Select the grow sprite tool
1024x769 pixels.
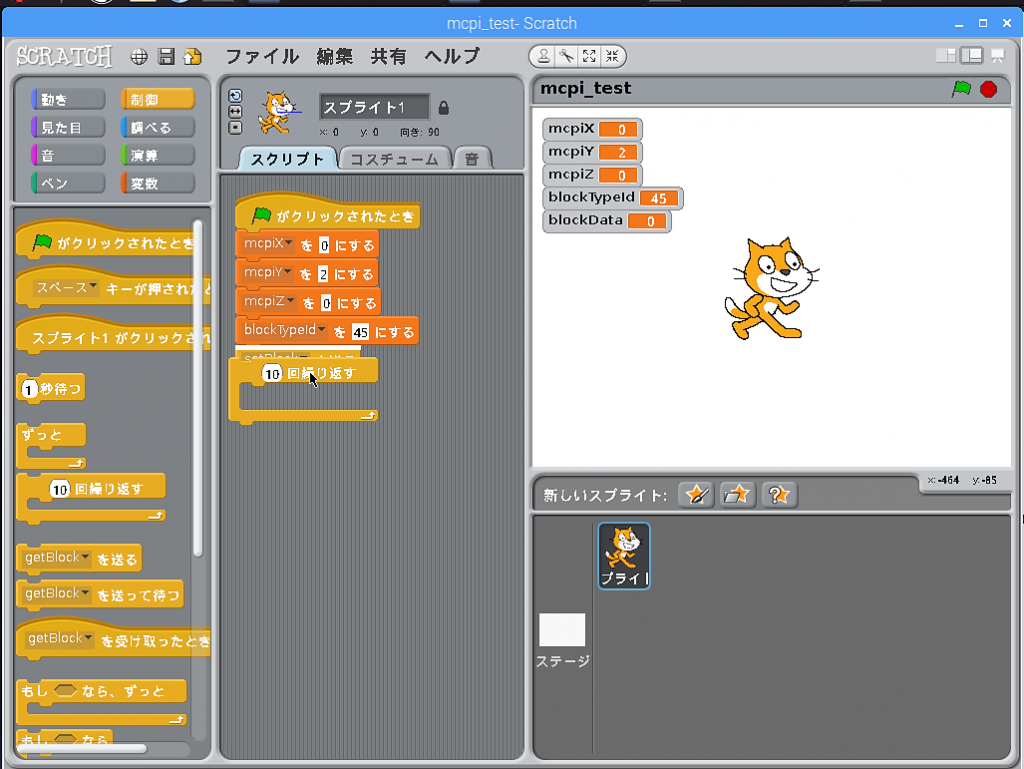pos(589,56)
